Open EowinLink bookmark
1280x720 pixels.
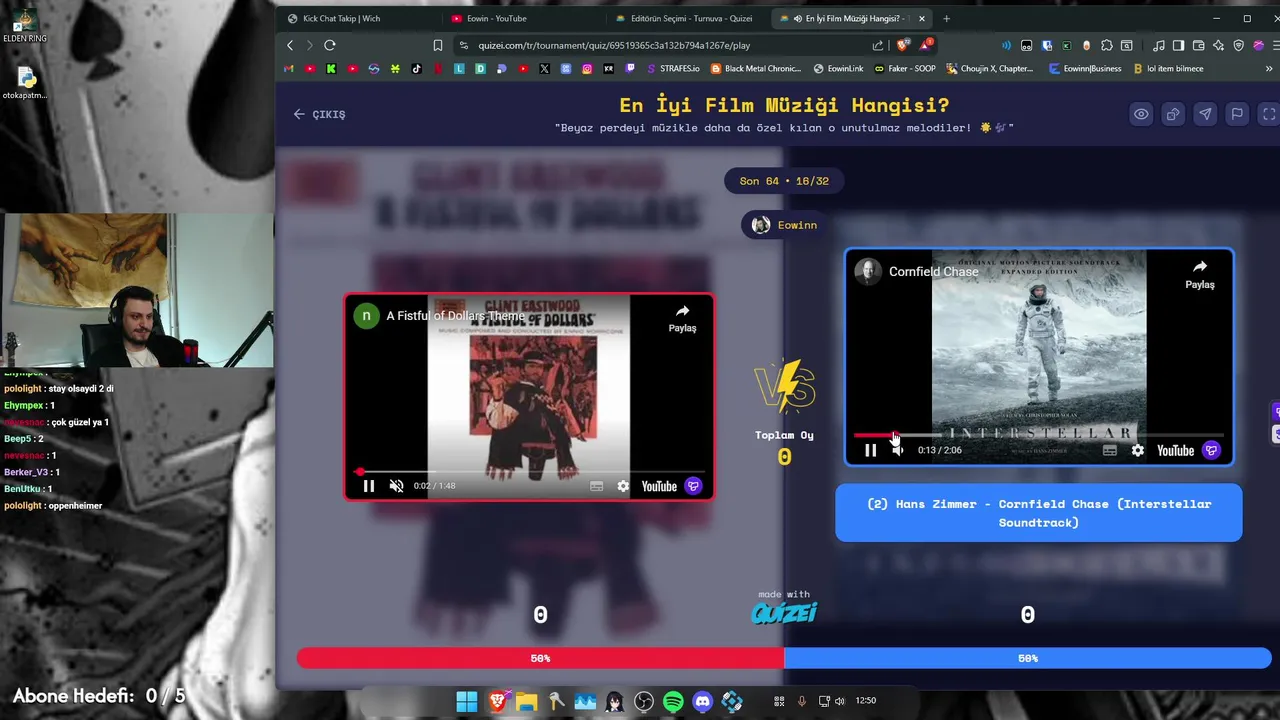[x=838, y=69]
